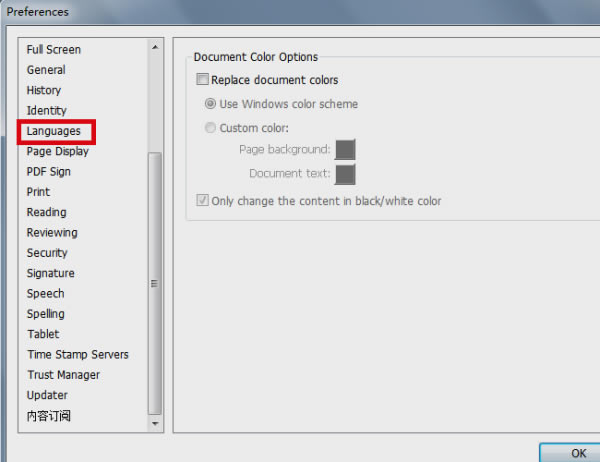Screen dimensions: 600x462
Task: Open the Tablet preferences
Action: (43, 334)
